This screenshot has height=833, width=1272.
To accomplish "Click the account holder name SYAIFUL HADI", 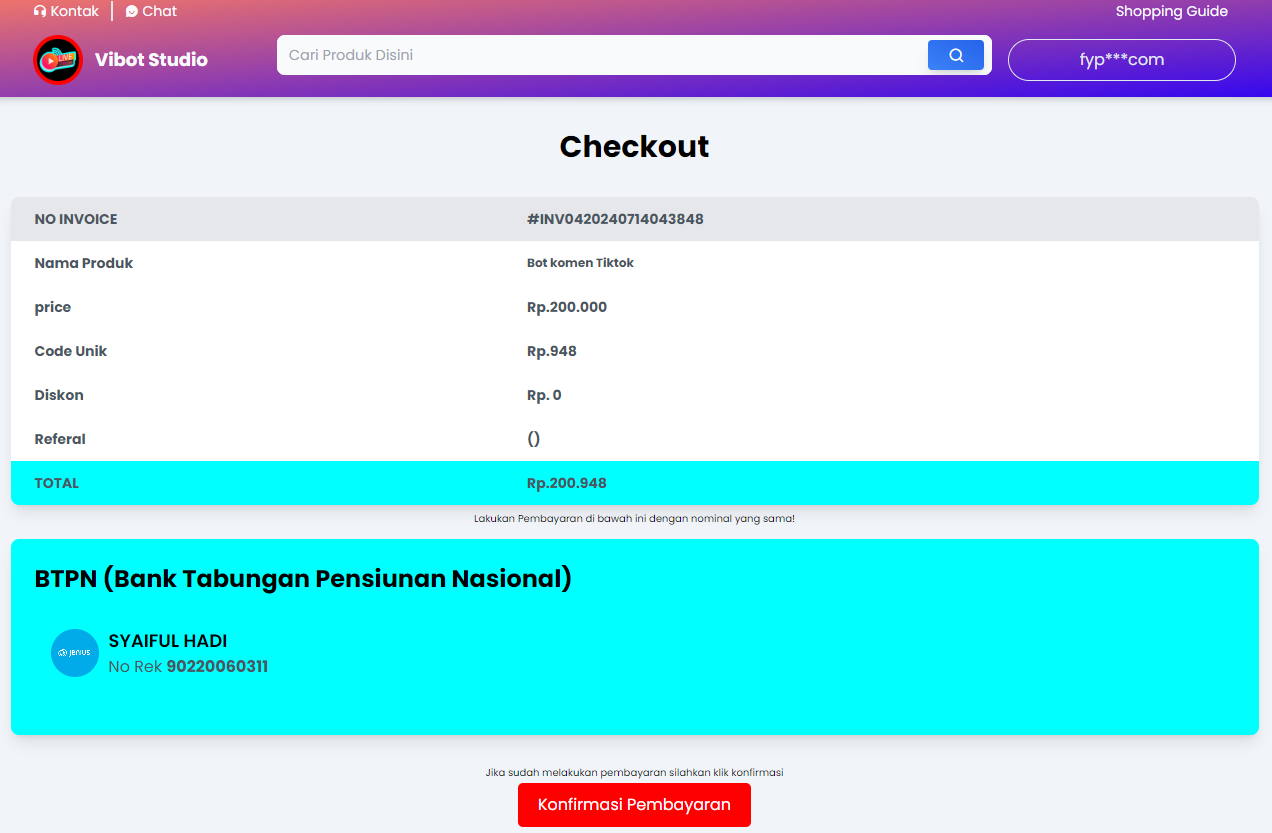I will [168, 641].
